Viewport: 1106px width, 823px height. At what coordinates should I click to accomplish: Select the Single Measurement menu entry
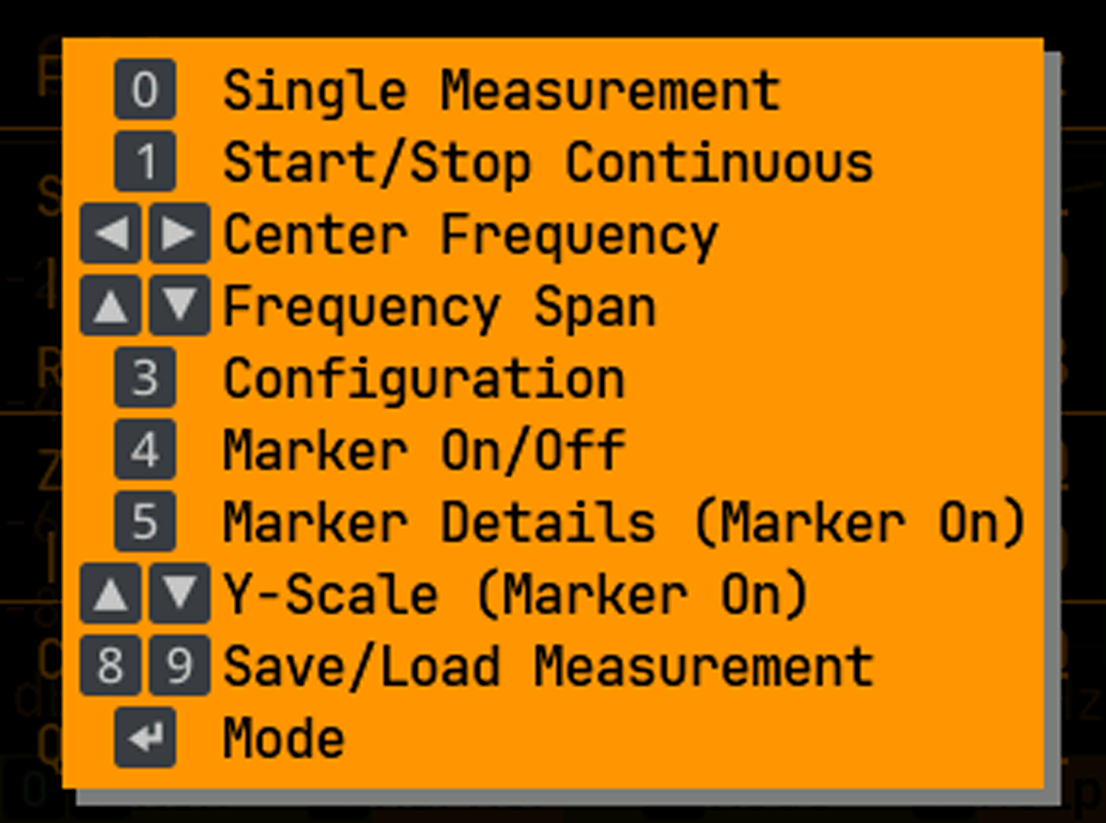coord(500,91)
